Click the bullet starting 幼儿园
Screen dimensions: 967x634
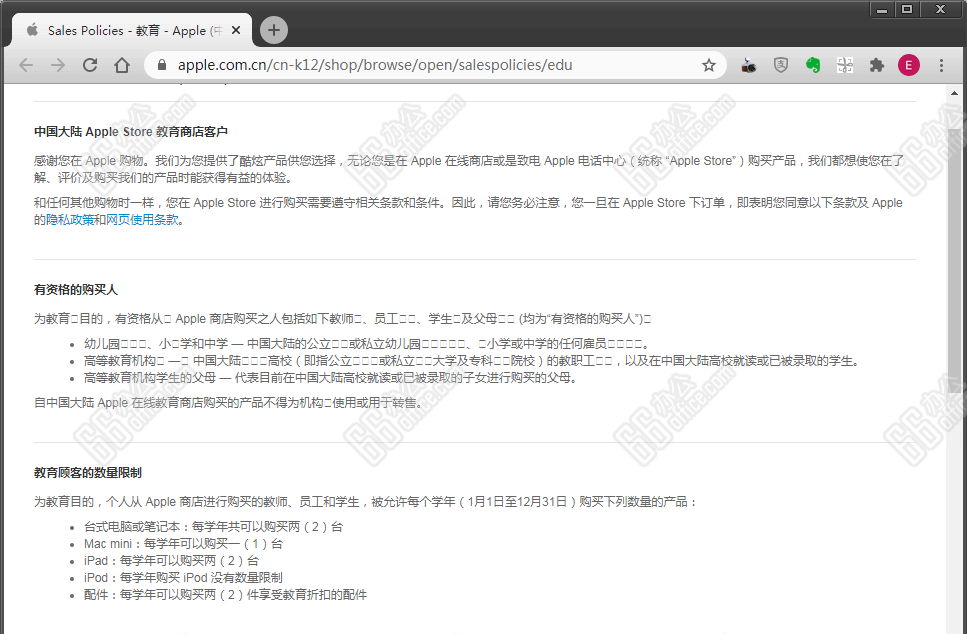click(x=366, y=344)
